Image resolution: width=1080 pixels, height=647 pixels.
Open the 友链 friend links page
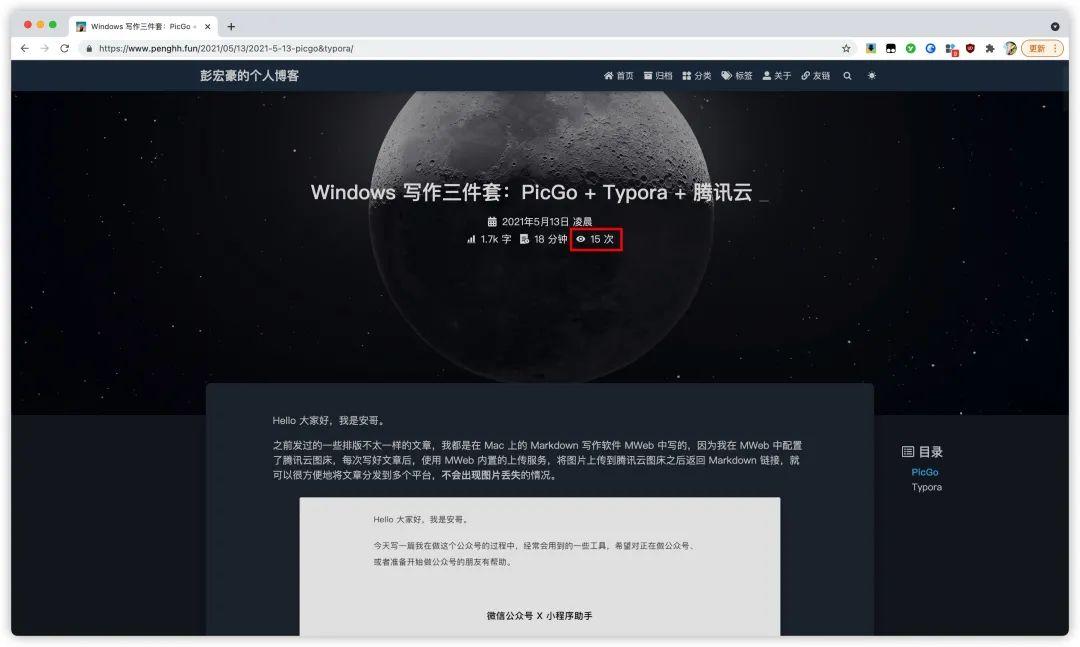pos(816,76)
